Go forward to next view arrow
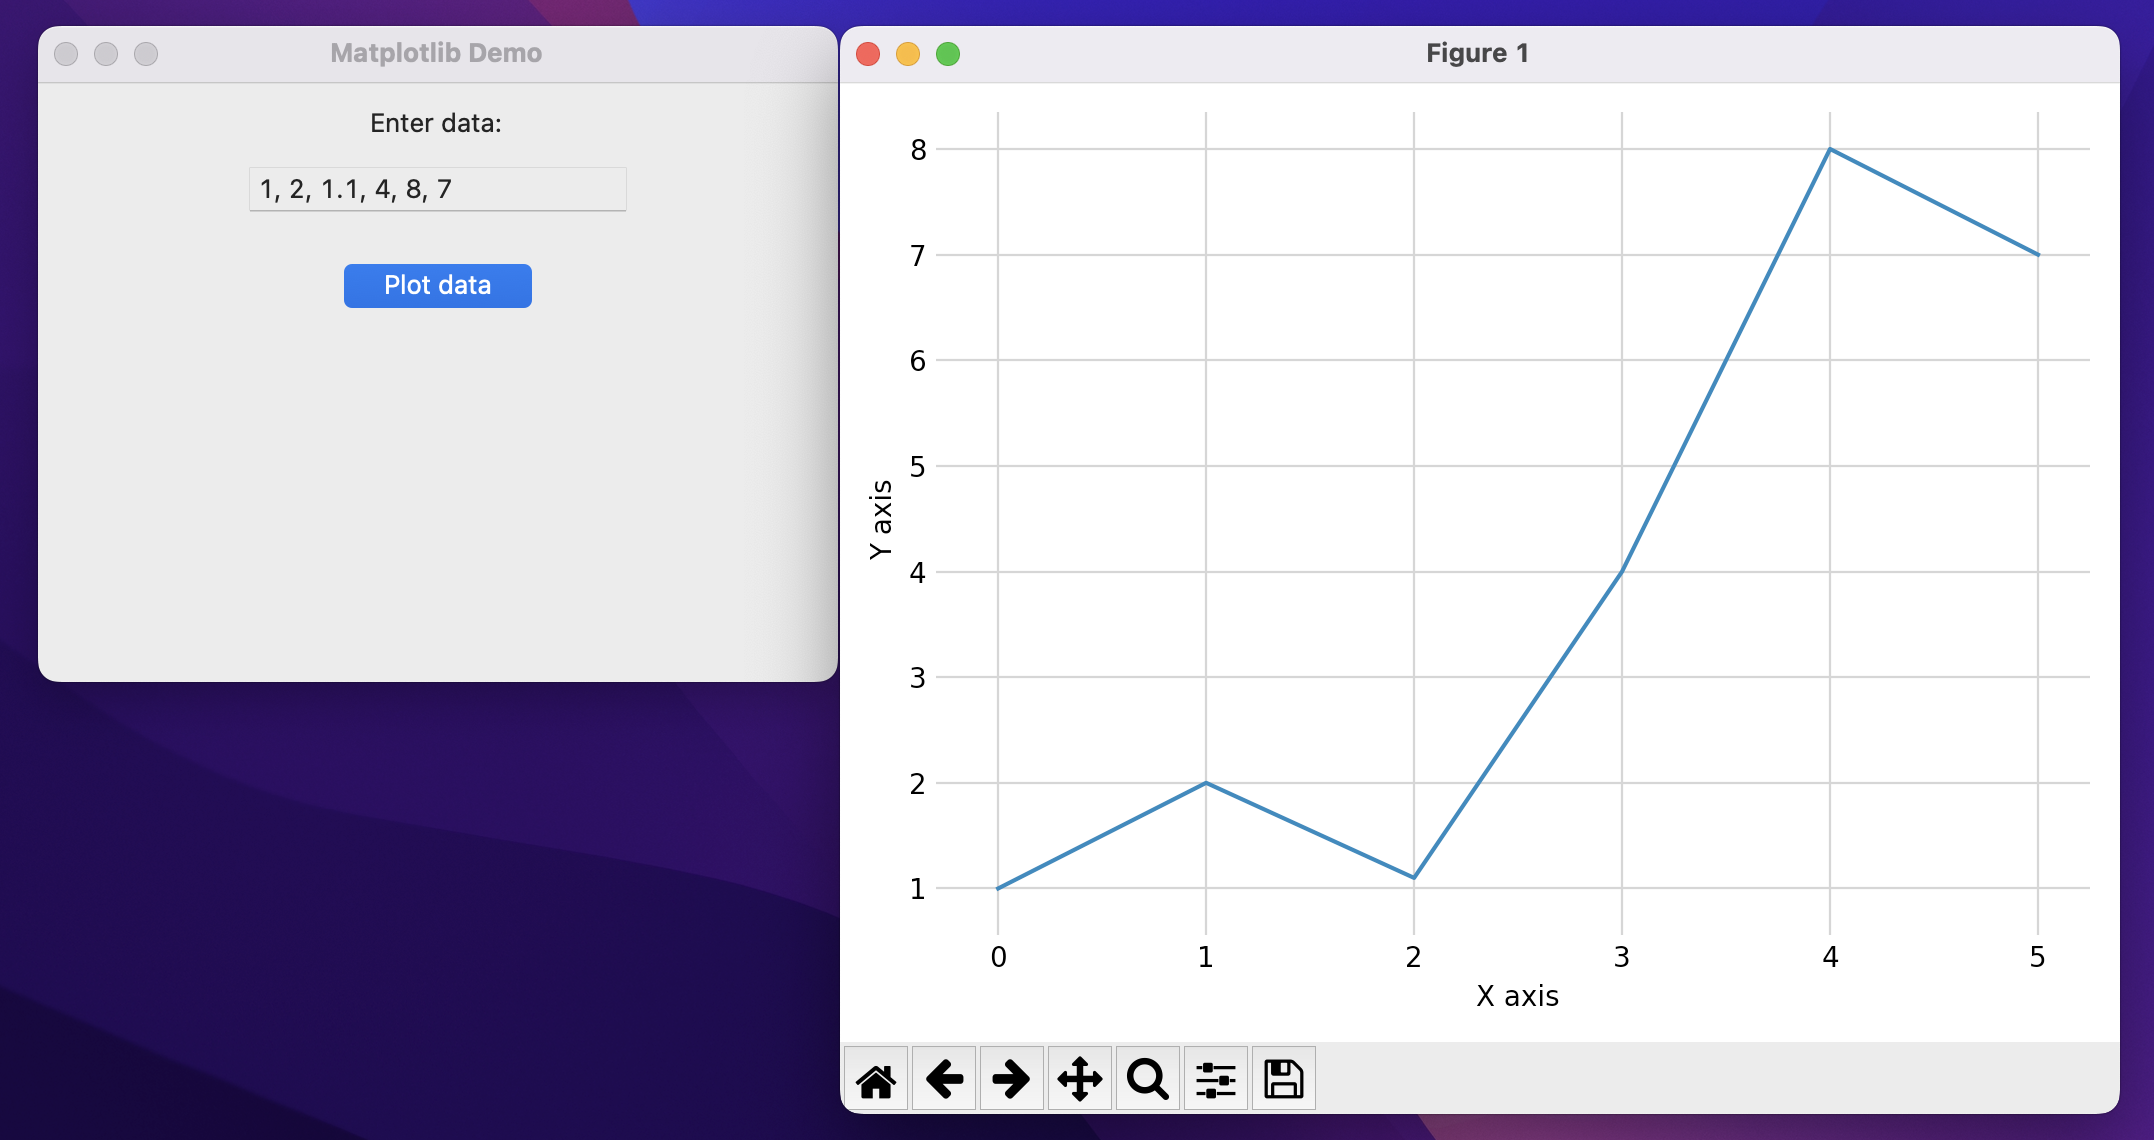The height and width of the screenshot is (1140, 2154). [x=1012, y=1079]
